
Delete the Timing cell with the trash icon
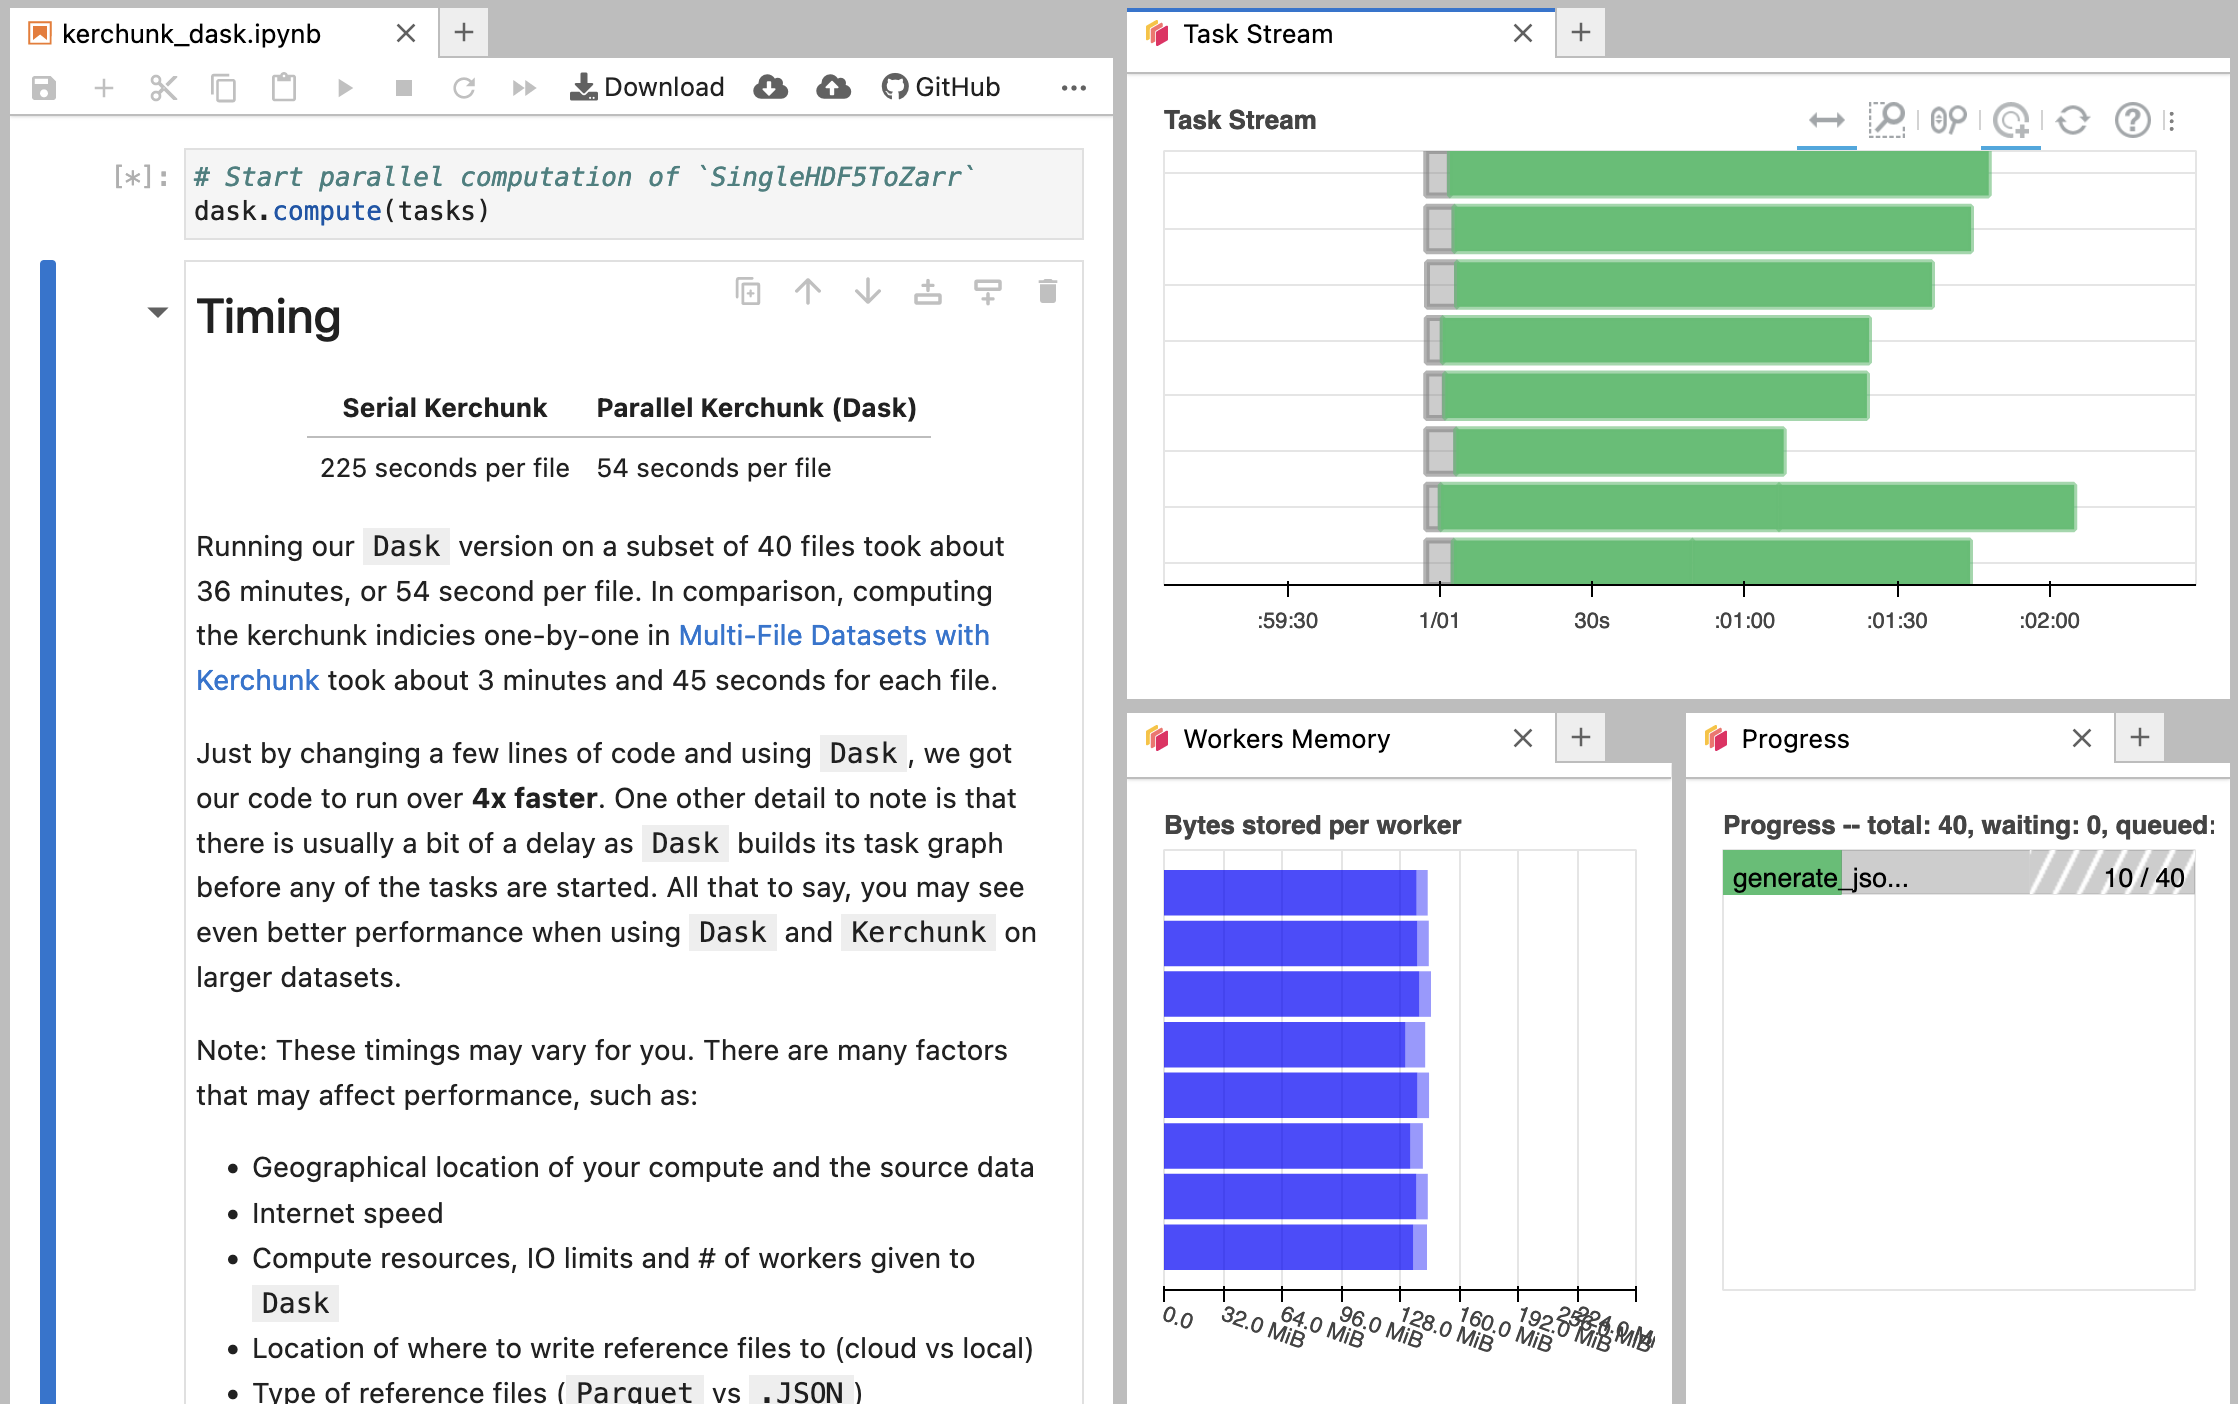point(1047,292)
